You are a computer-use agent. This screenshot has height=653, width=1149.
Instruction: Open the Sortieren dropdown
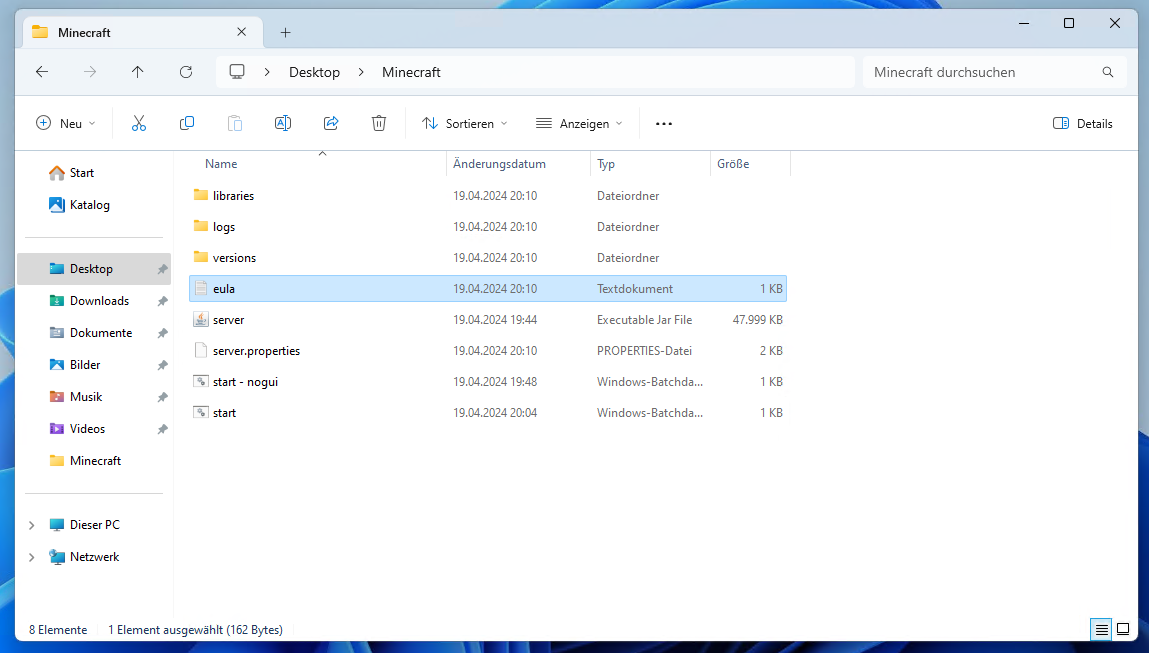[464, 123]
